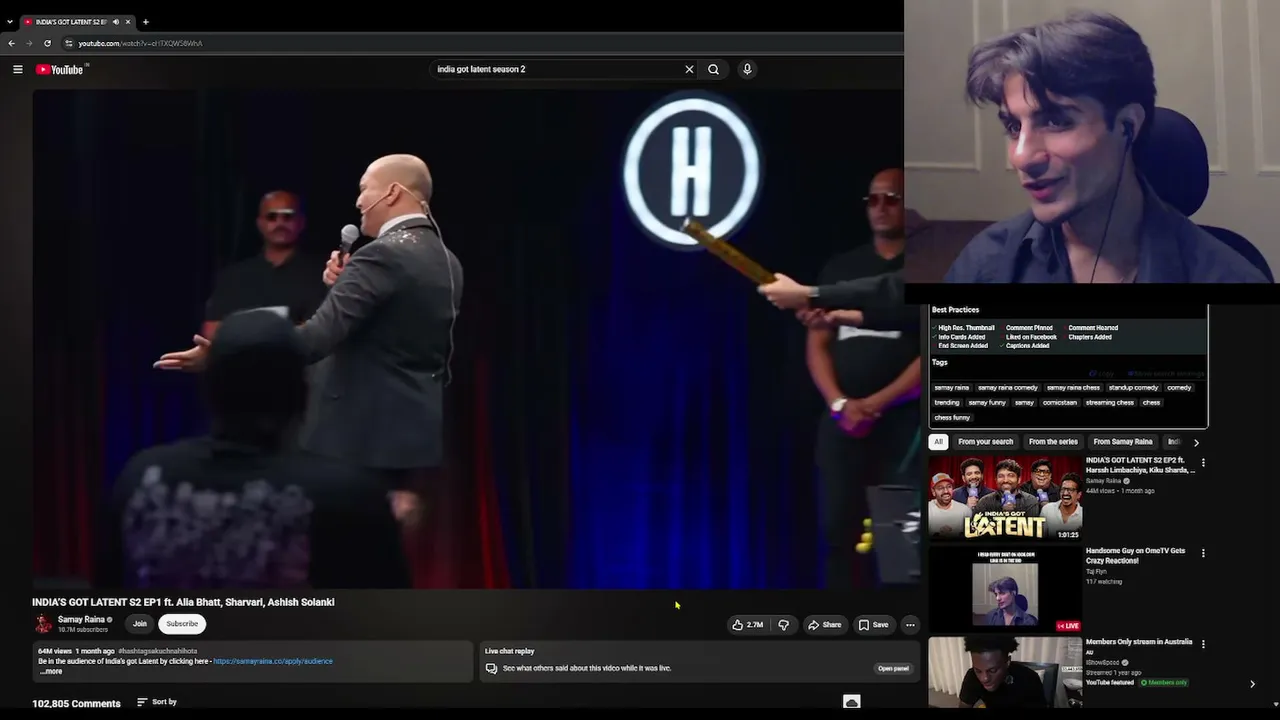
Task: Click the #hashtagsakuchnahihota hashtag
Action: click(x=158, y=651)
